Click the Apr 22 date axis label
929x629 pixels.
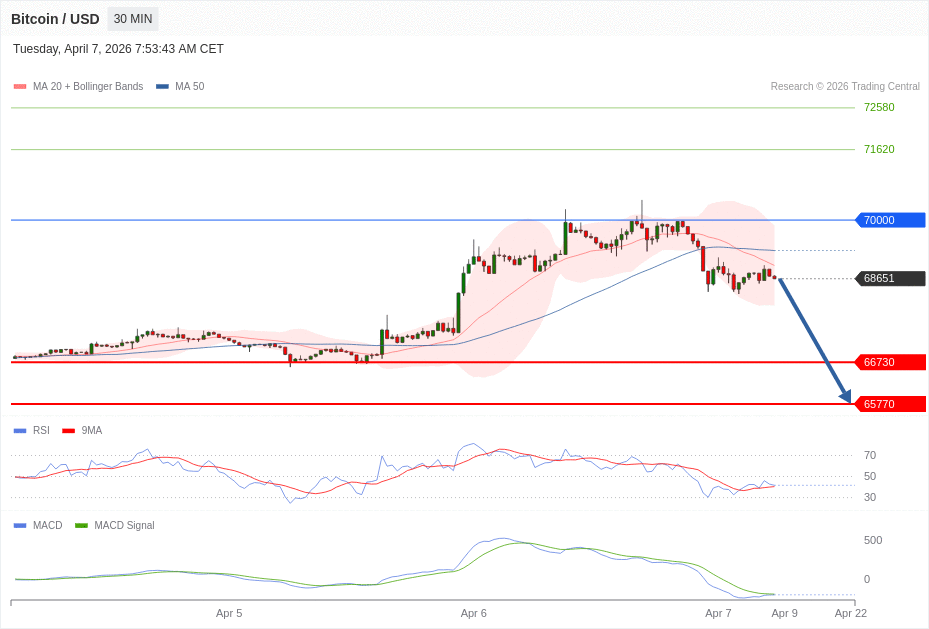click(851, 613)
